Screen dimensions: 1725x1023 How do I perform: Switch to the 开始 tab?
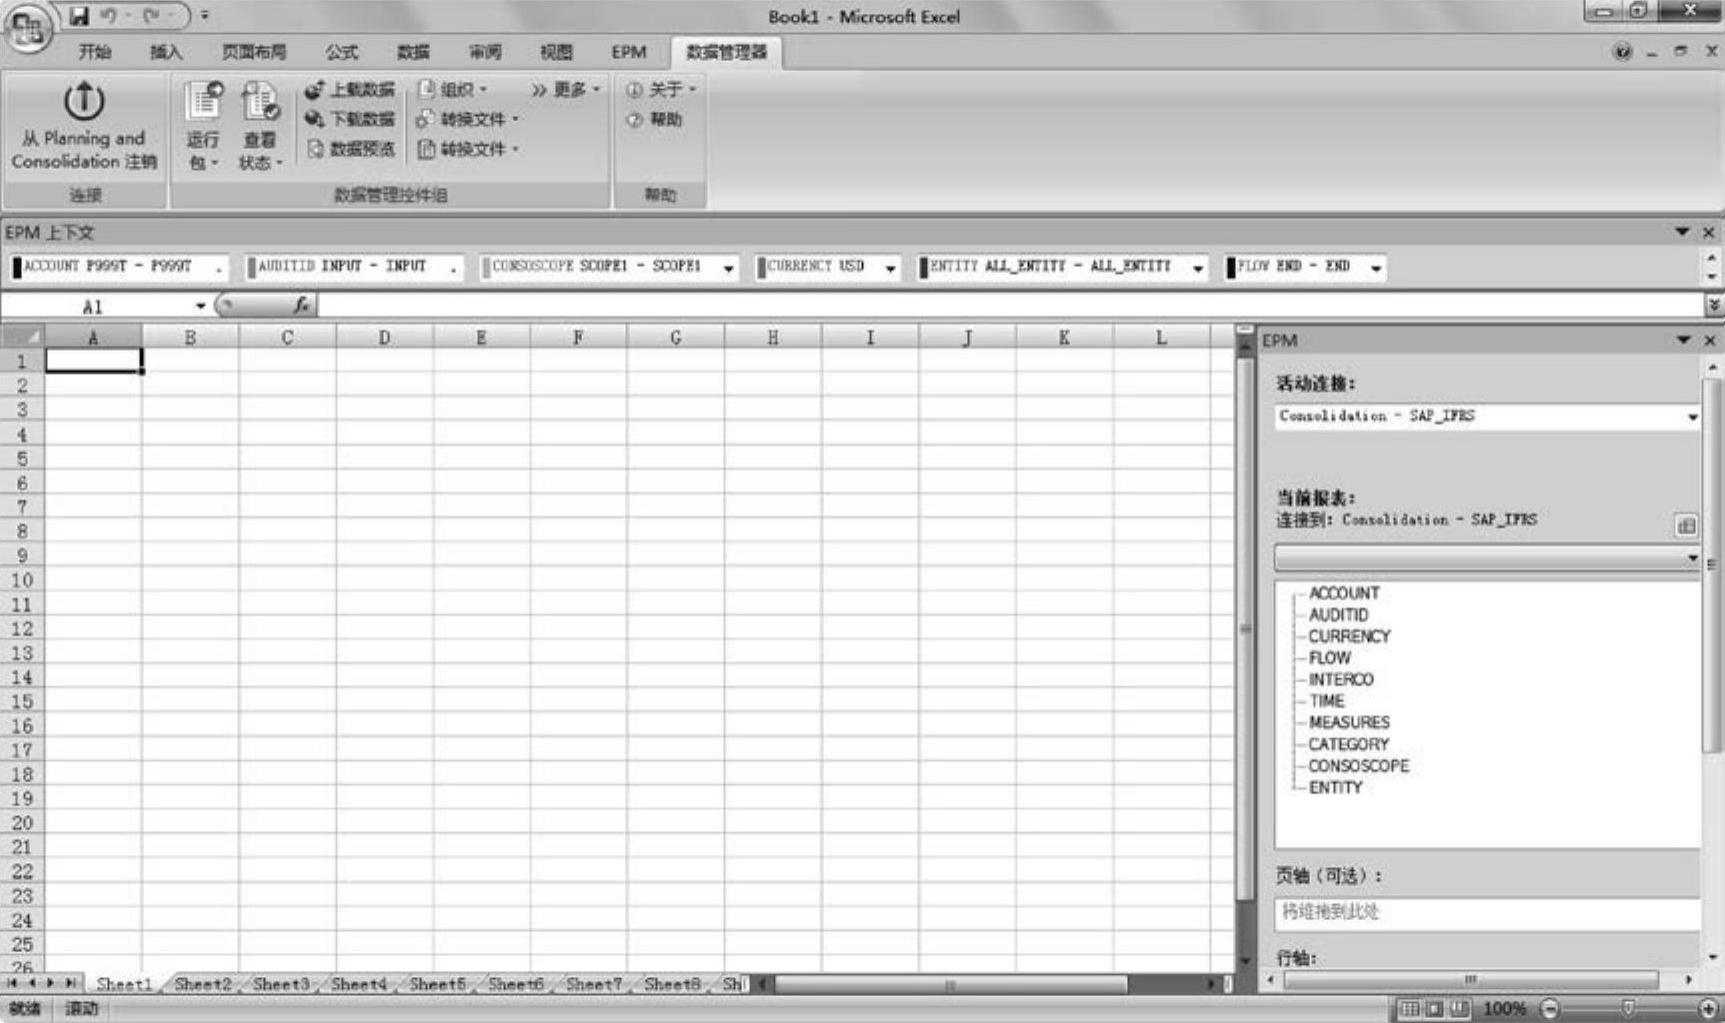tap(95, 52)
